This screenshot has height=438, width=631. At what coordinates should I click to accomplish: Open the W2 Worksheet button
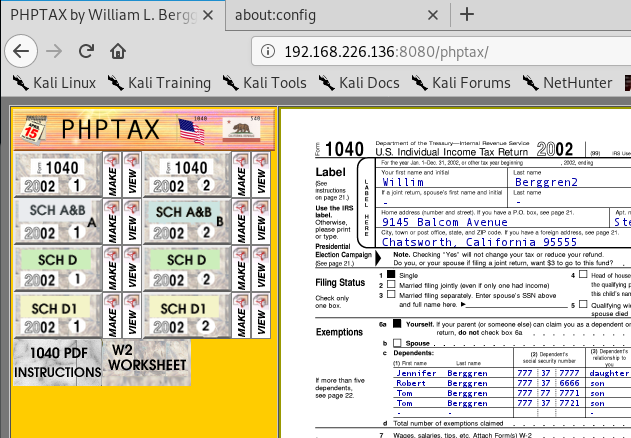point(146,362)
